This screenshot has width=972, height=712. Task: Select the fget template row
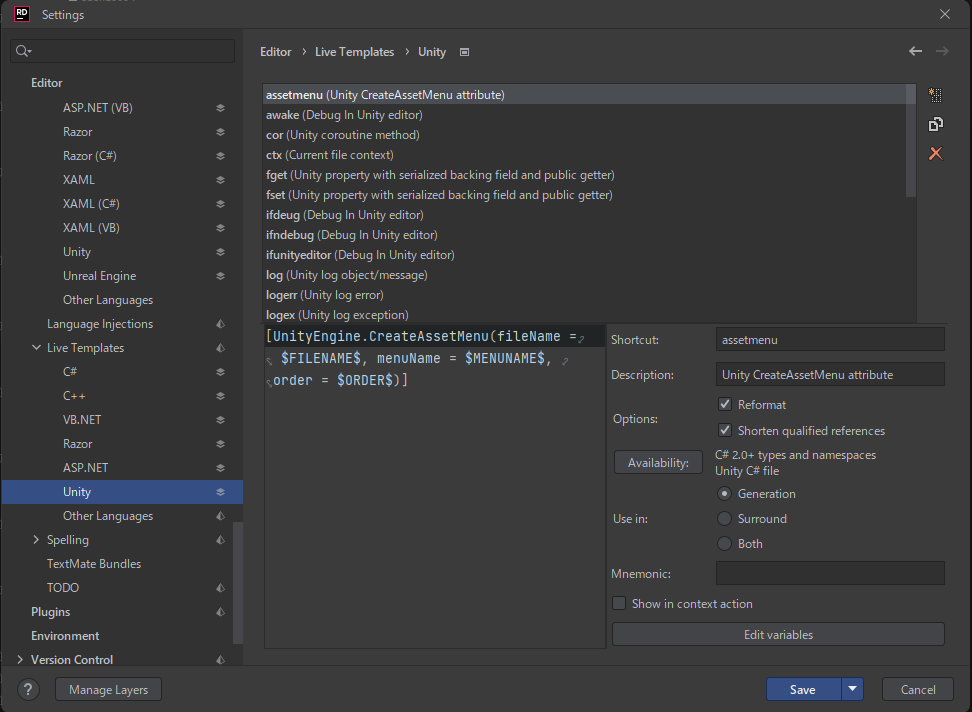tap(585, 175)
